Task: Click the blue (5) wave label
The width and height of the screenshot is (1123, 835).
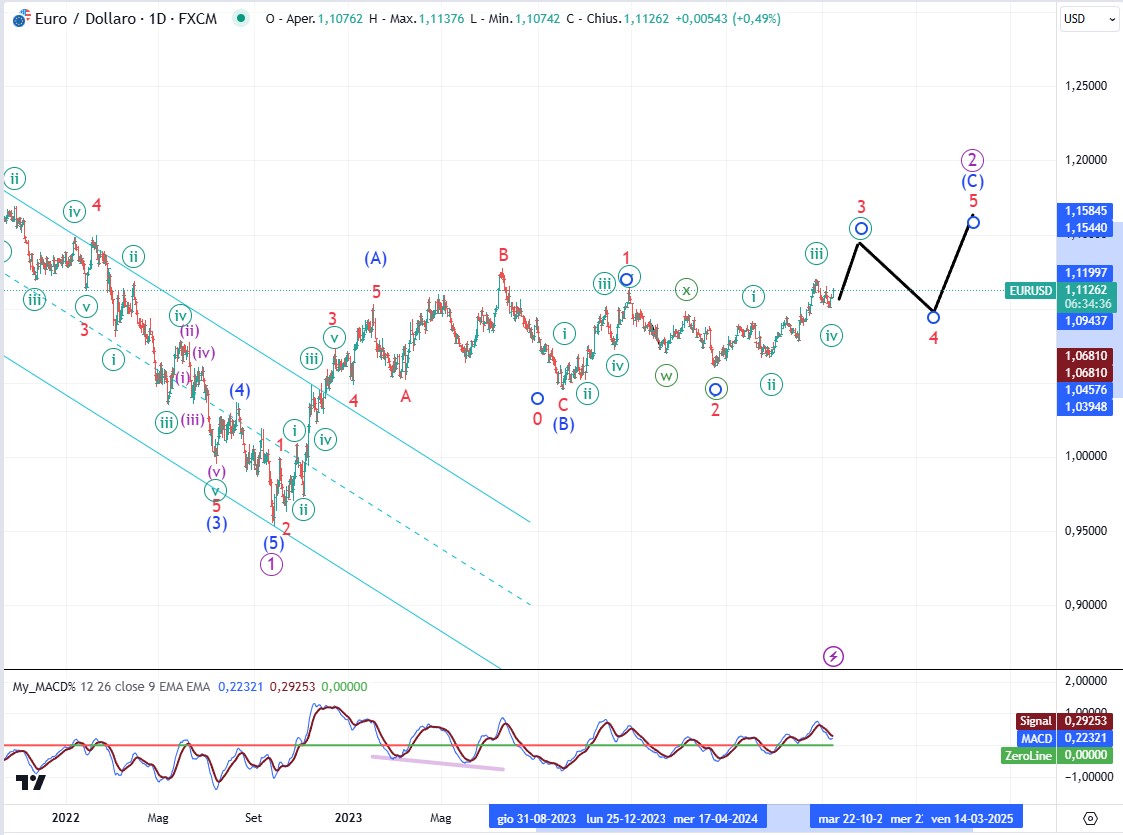Action: pyautogui.click(x=273, y=543)
